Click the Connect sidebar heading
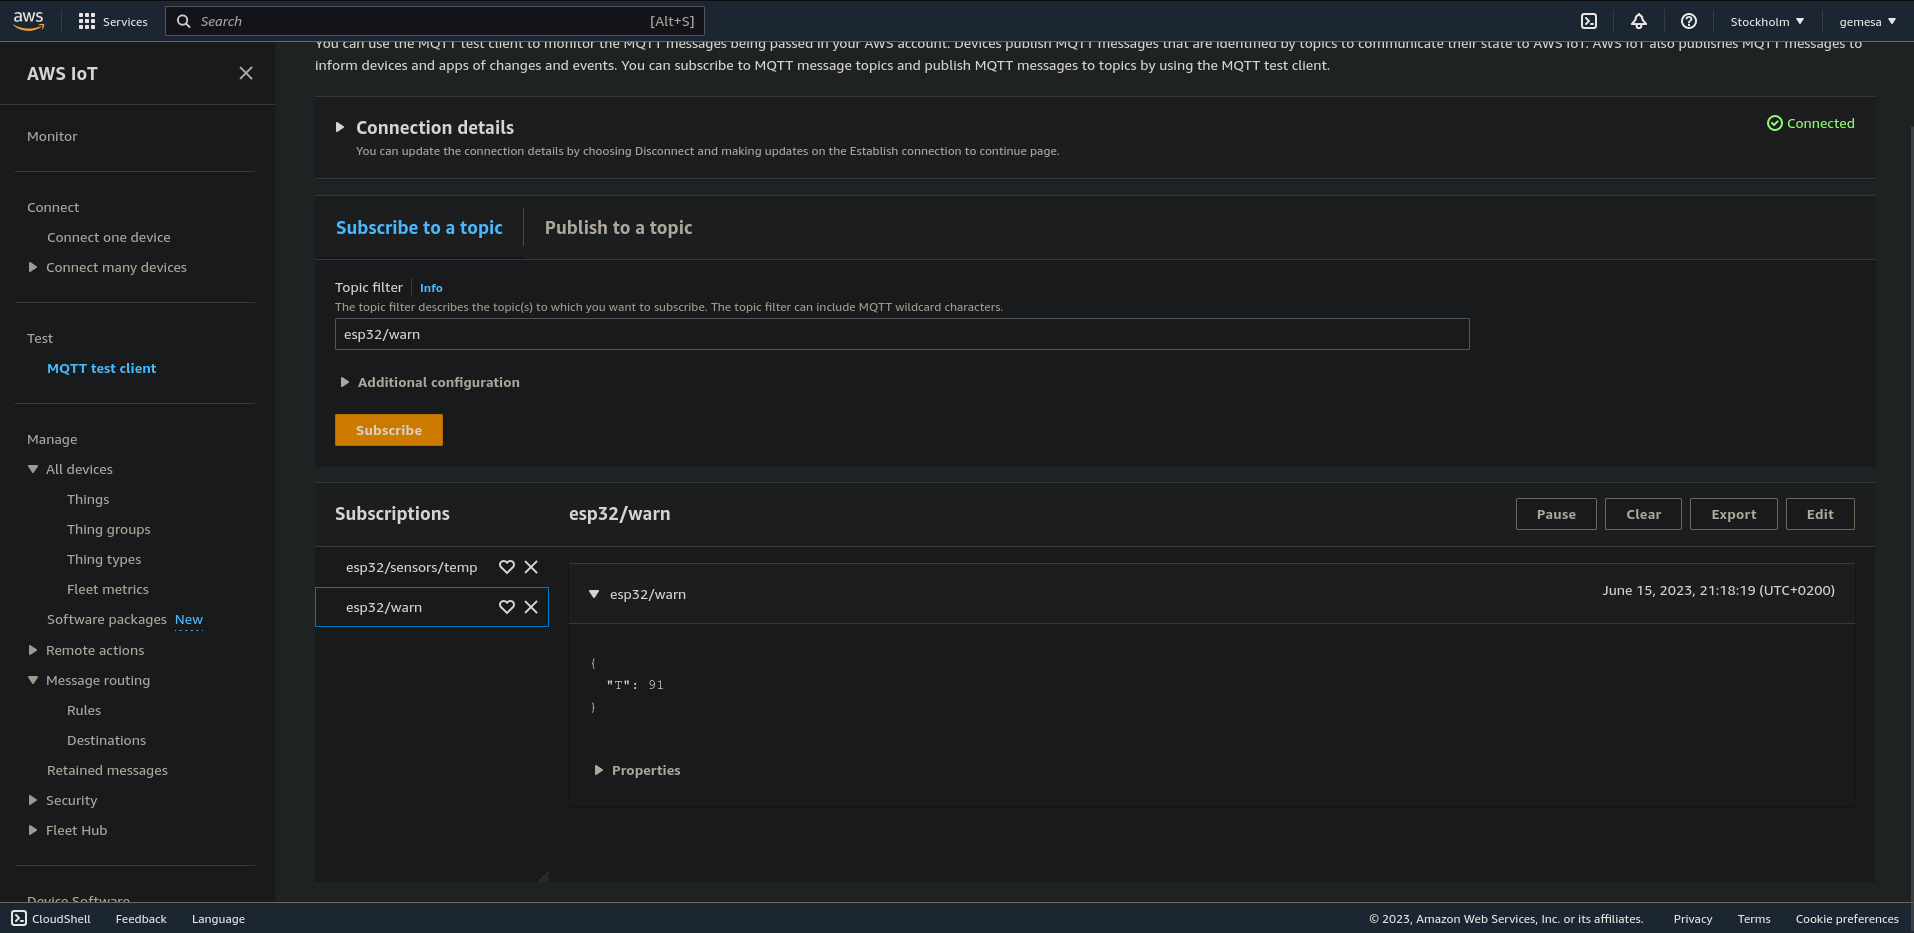Screen dimensions: 1914x933 coord(53,207)
